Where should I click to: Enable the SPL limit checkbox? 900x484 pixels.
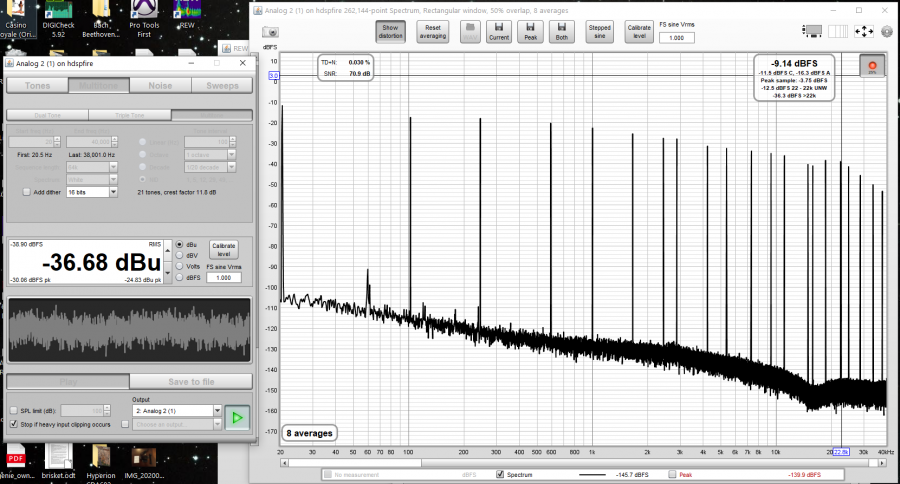(14, 411)
